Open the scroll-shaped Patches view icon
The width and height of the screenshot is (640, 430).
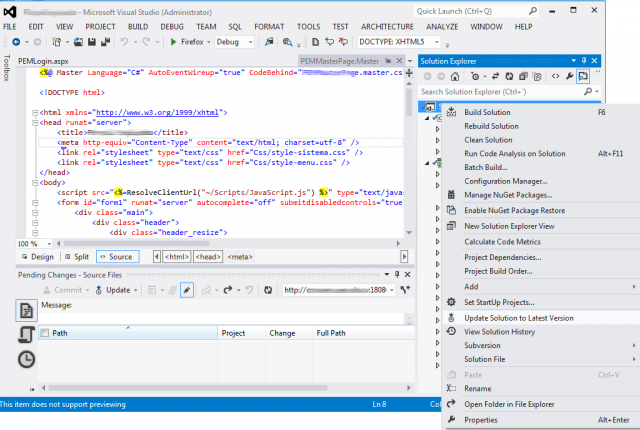27,335
